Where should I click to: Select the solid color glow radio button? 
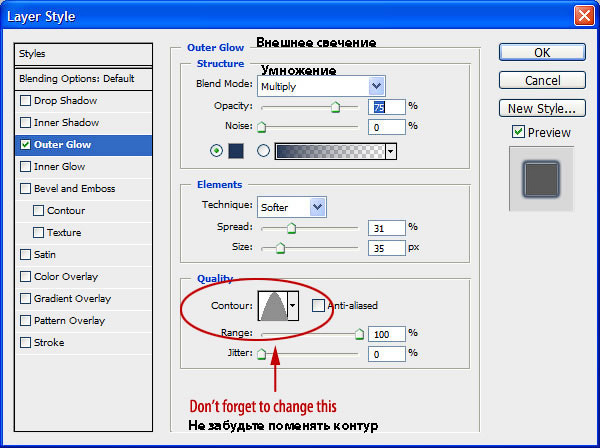[217, 151]
